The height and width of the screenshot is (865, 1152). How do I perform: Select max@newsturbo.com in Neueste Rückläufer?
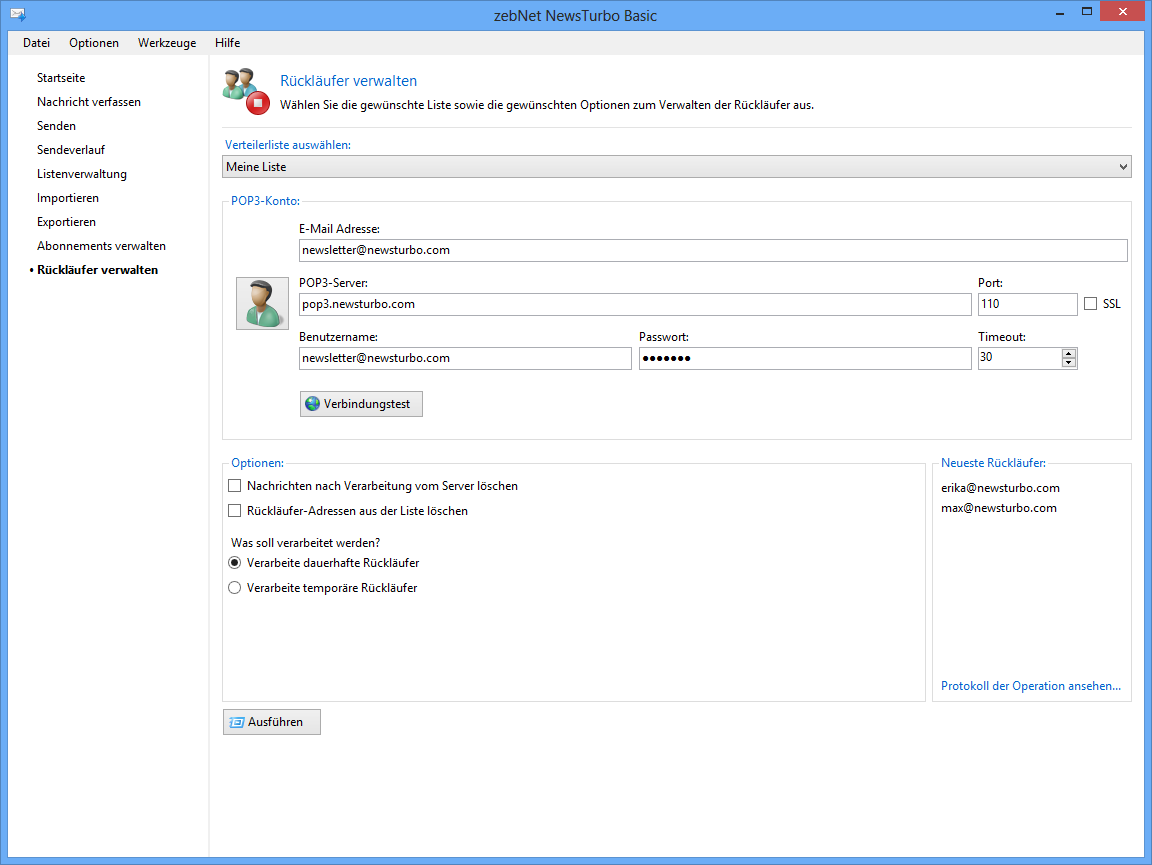tap(998, 508)
